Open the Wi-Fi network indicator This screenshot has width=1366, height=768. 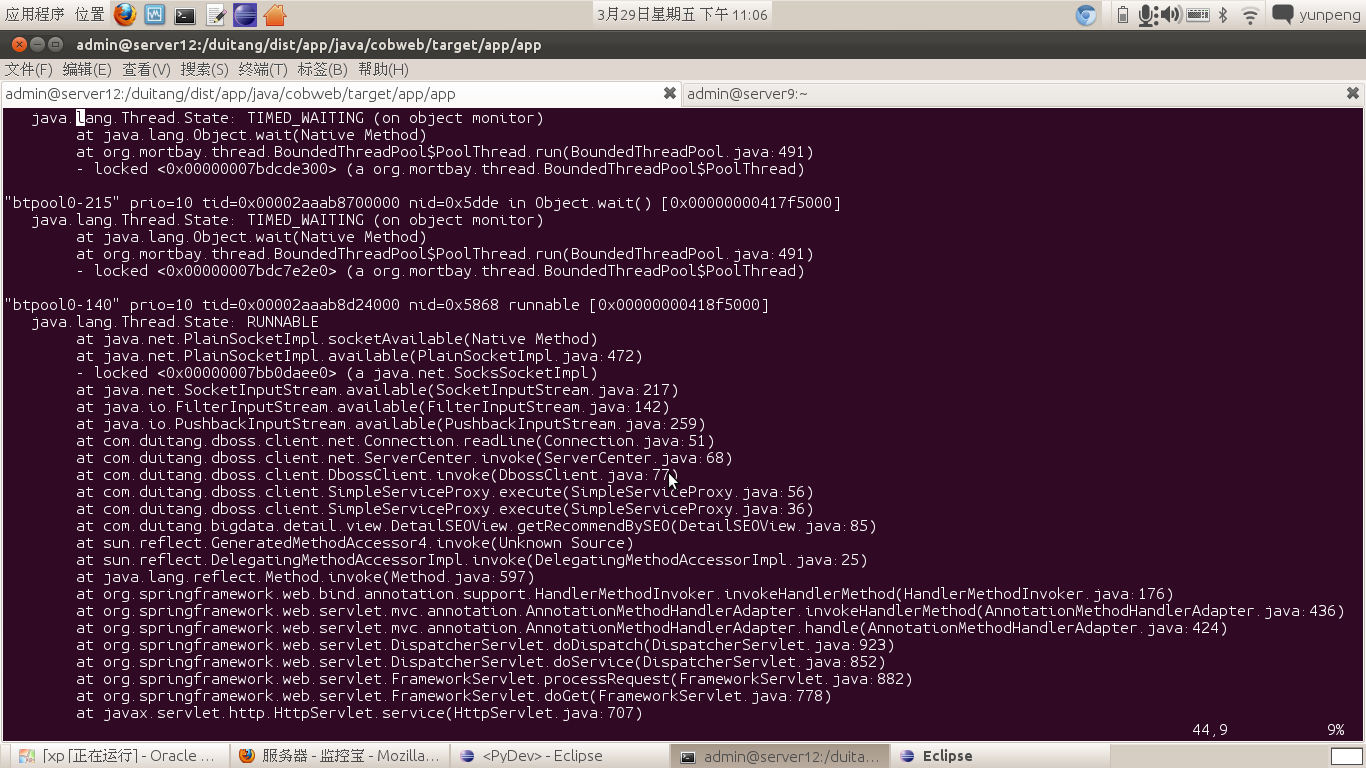(x=1250, y=14)
